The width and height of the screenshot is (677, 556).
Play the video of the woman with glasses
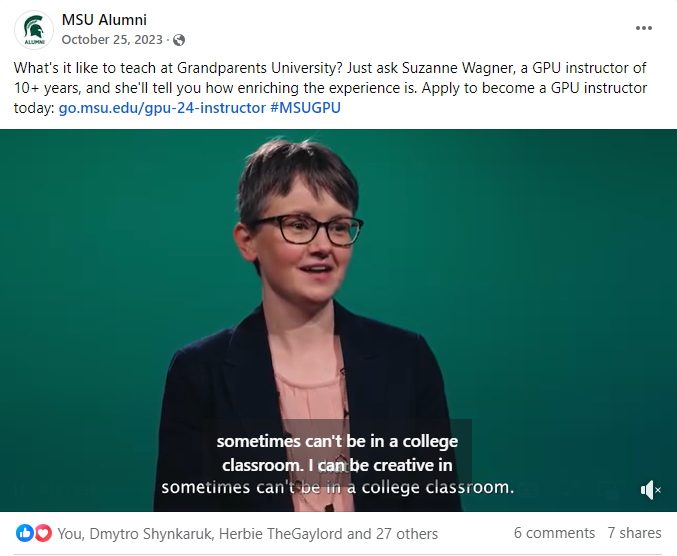[338, 300]
